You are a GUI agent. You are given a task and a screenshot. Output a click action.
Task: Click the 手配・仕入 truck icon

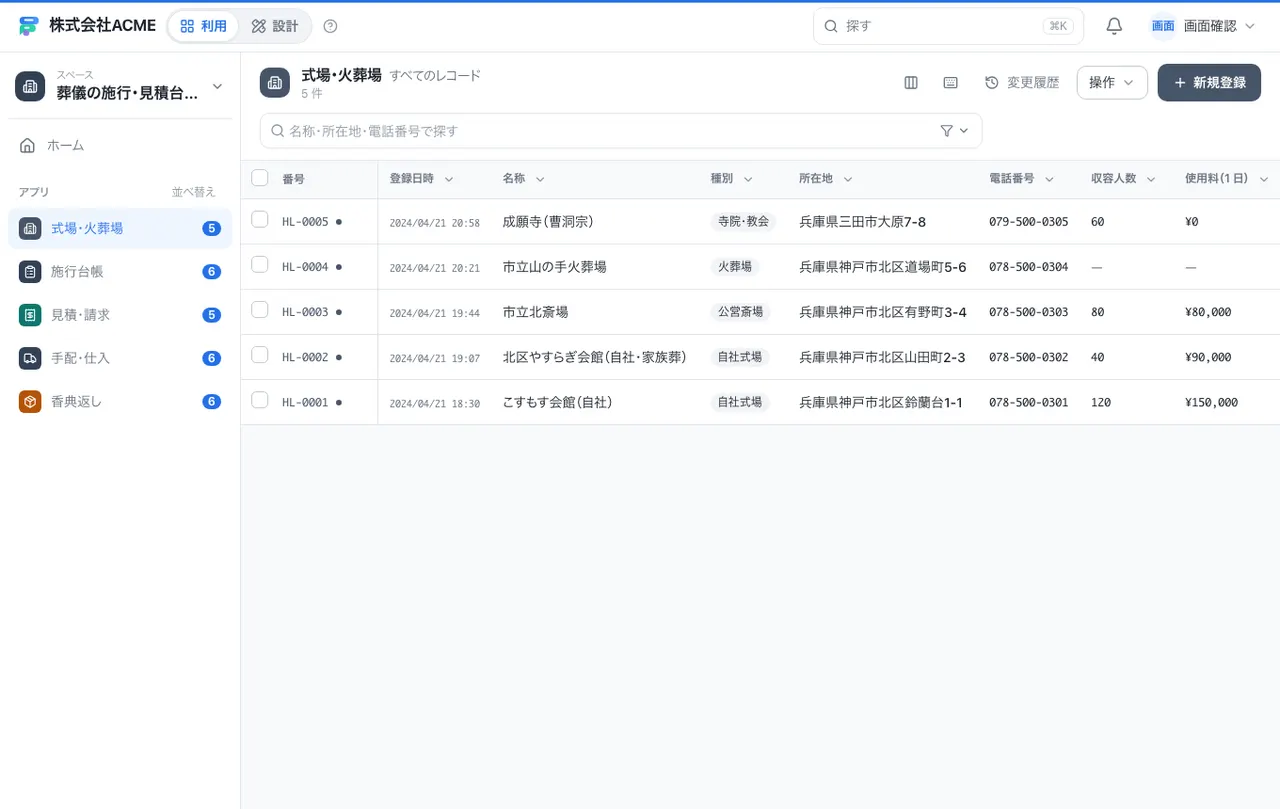click(x=30, y=358)
